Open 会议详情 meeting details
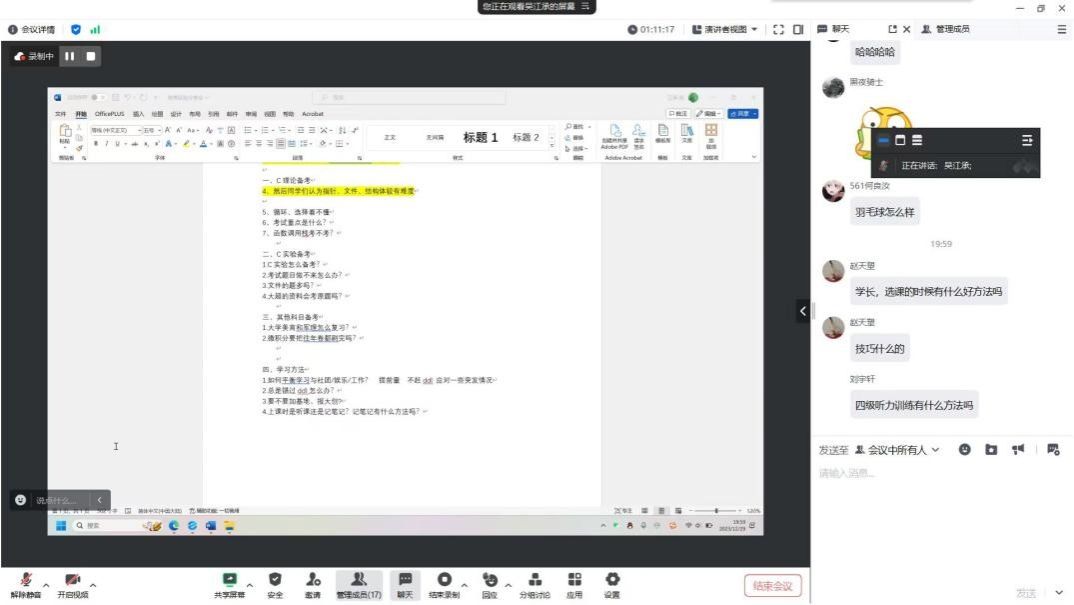Screen dimensions: 1074x605 [x=32, y=30]
